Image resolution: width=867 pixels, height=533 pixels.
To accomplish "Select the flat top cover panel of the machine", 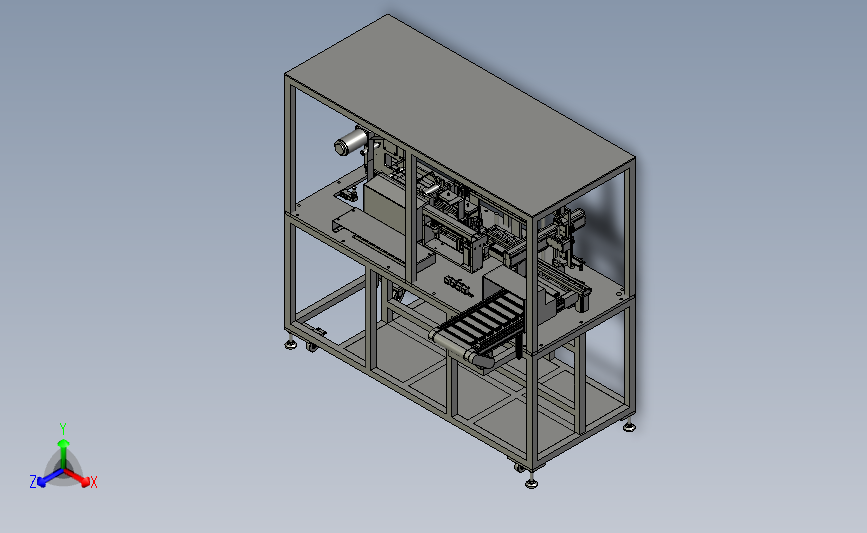I will pos(460,116).
